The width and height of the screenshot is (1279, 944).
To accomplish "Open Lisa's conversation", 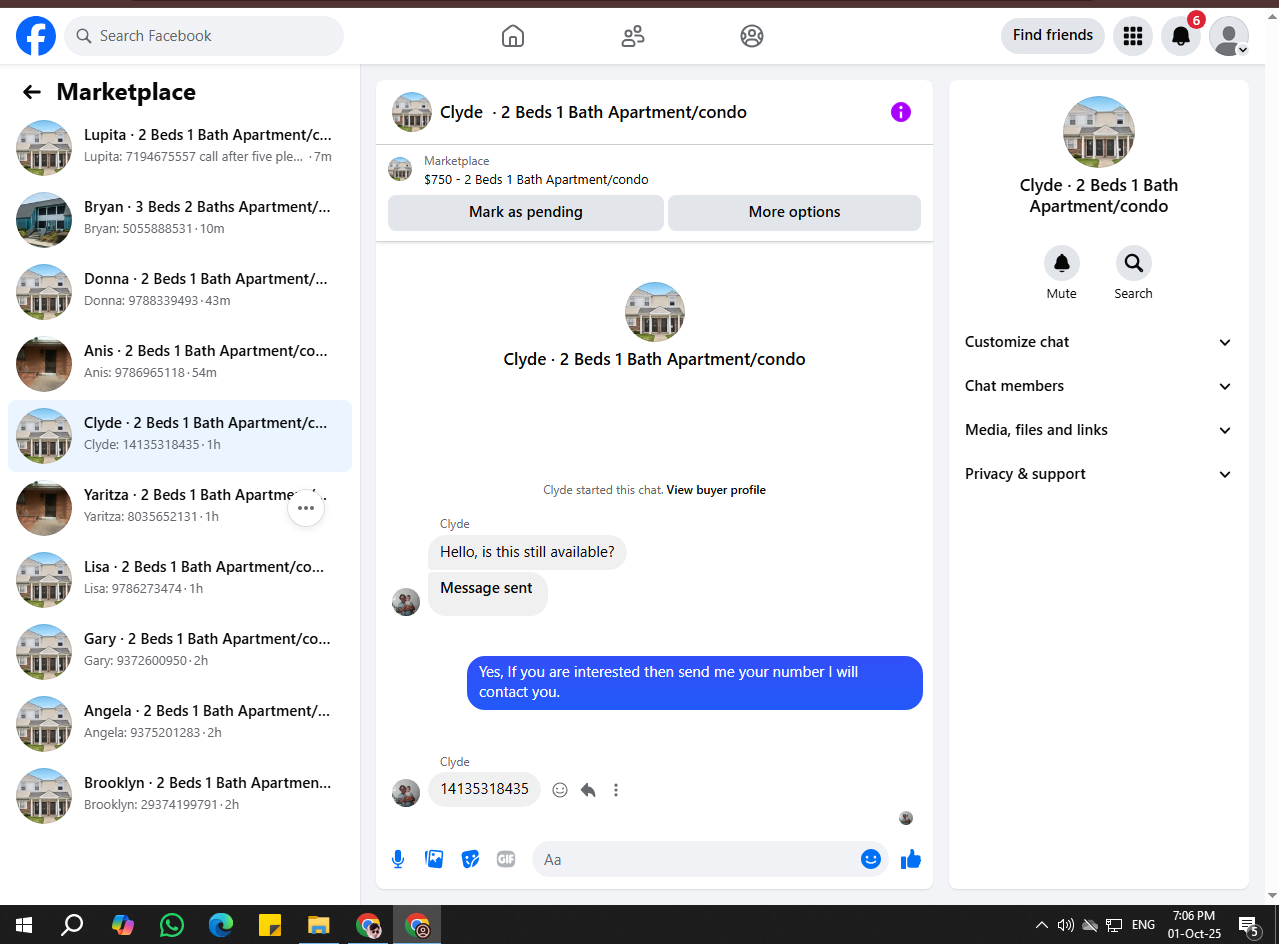I will click(180, 579).
